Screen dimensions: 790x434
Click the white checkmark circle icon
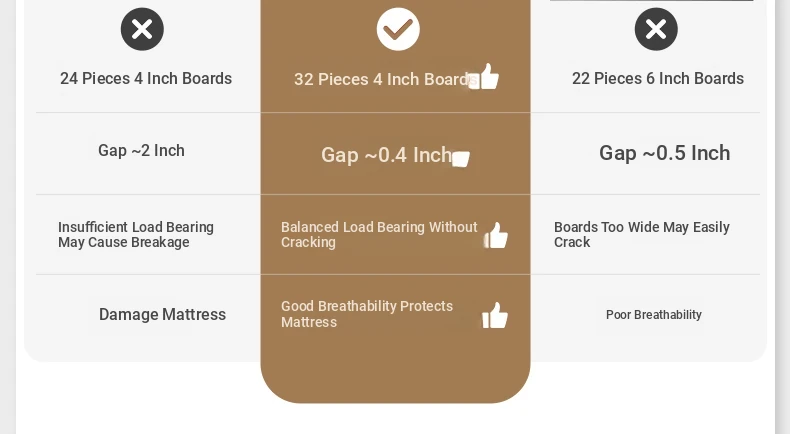(x=398, y=29)
